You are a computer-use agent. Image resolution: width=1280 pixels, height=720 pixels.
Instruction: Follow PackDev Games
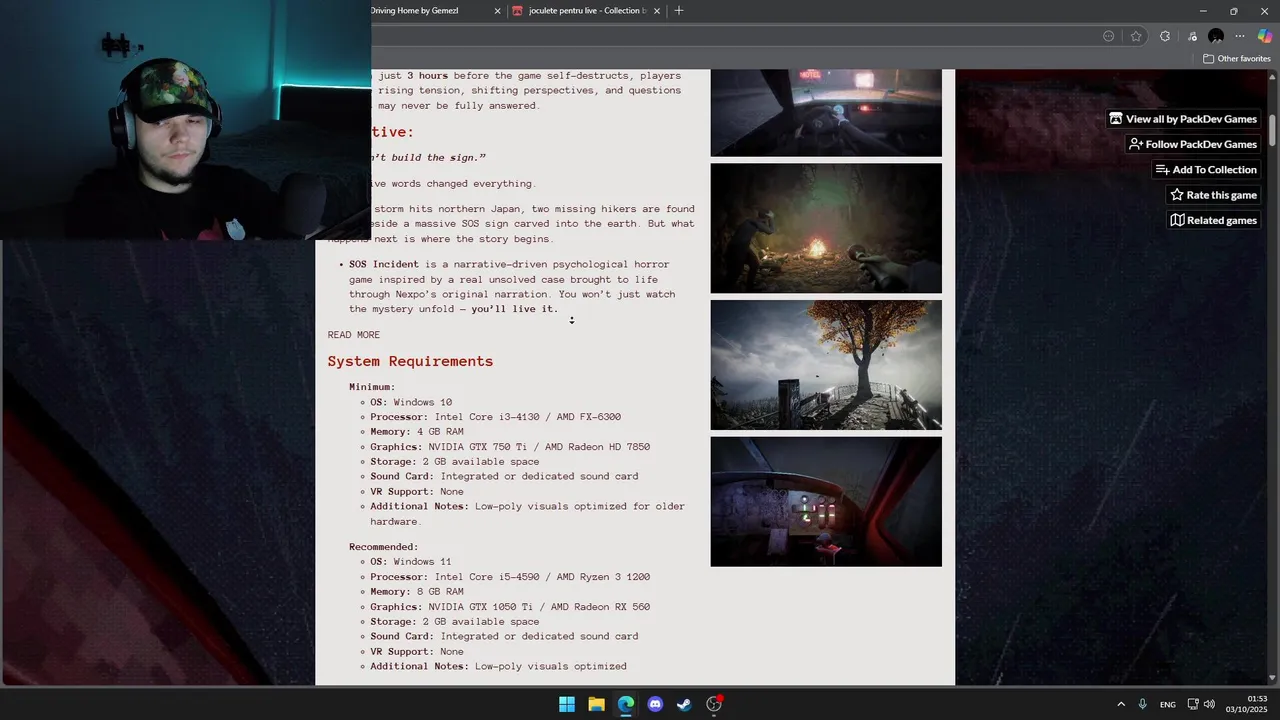[1193, 144]
